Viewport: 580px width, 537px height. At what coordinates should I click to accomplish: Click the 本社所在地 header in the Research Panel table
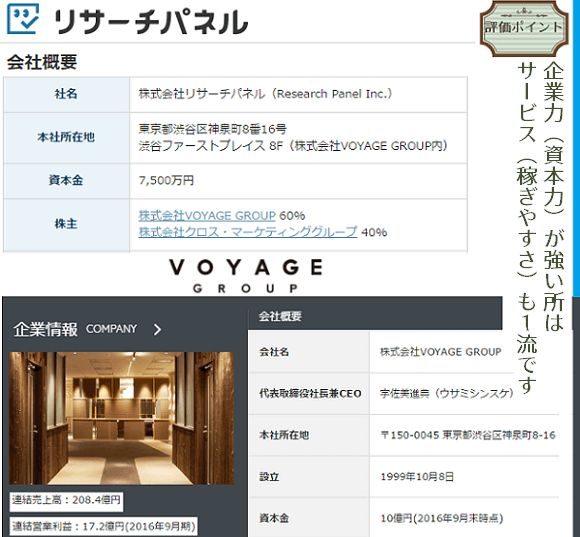[67, 137]
